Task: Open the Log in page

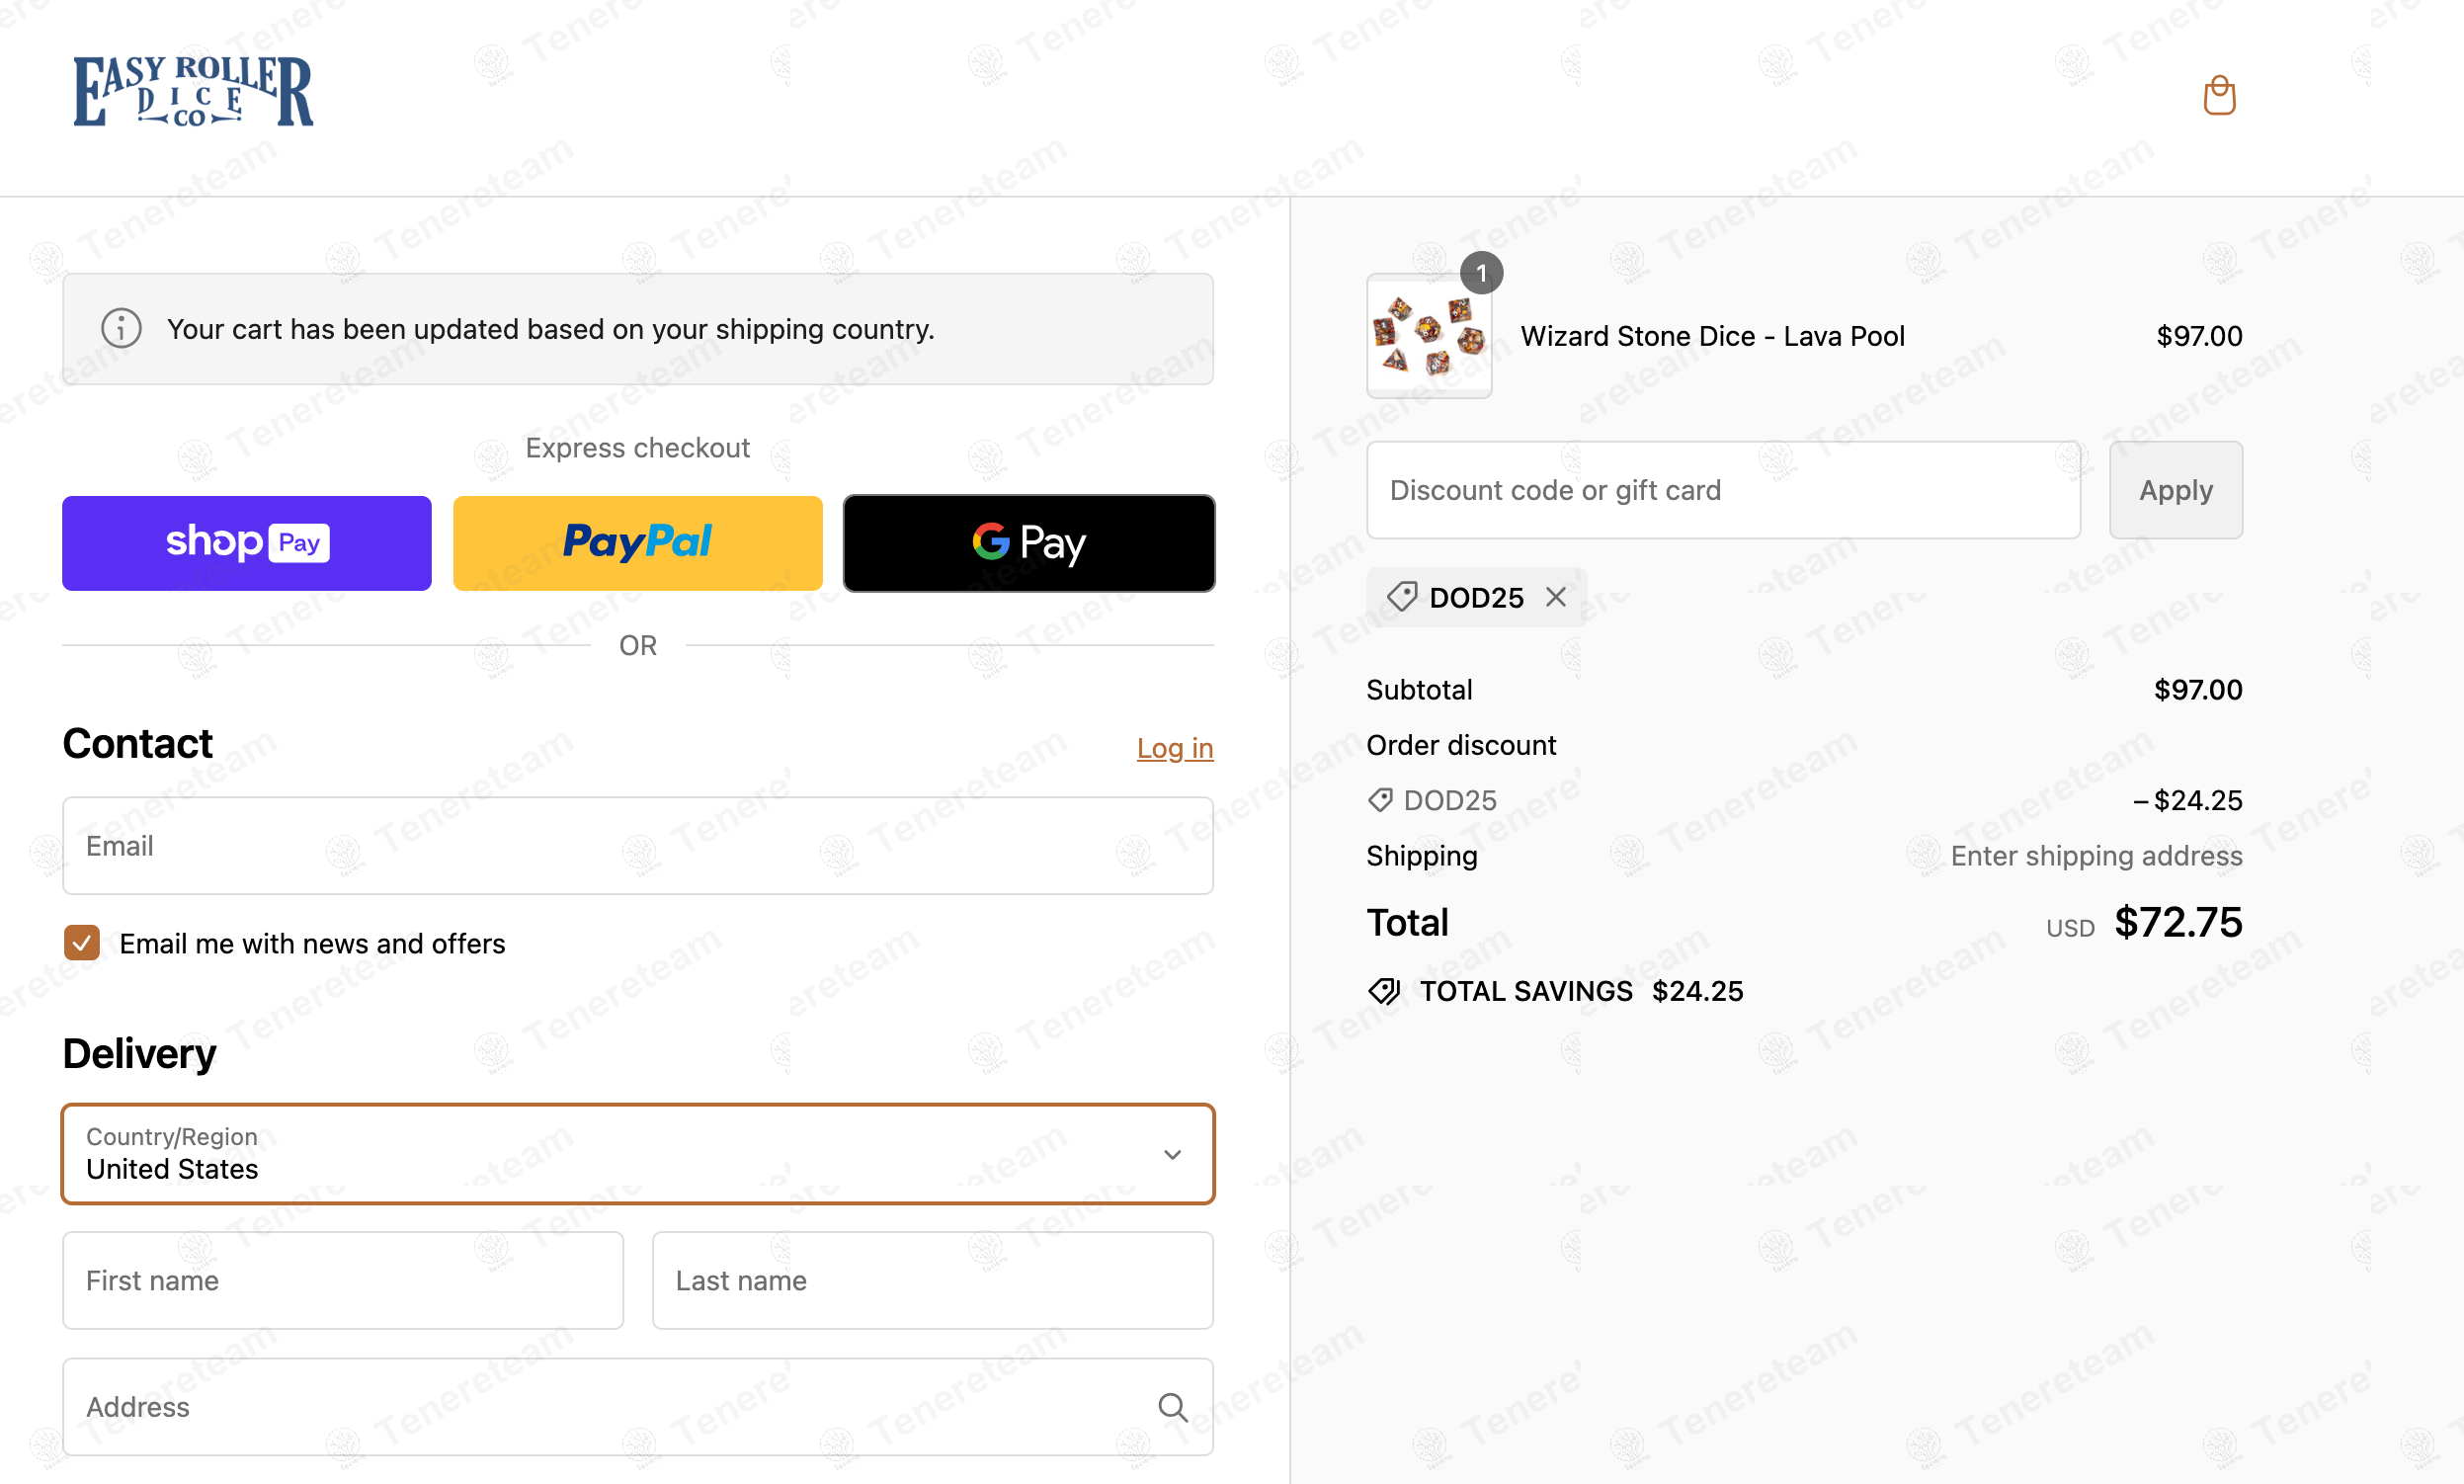Action: [1174, 747]
